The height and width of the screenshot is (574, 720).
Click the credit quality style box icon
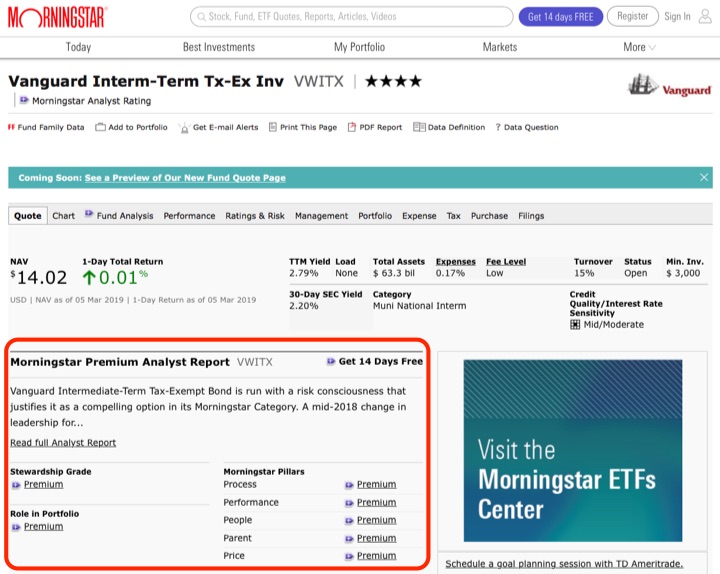click(575, 325)
